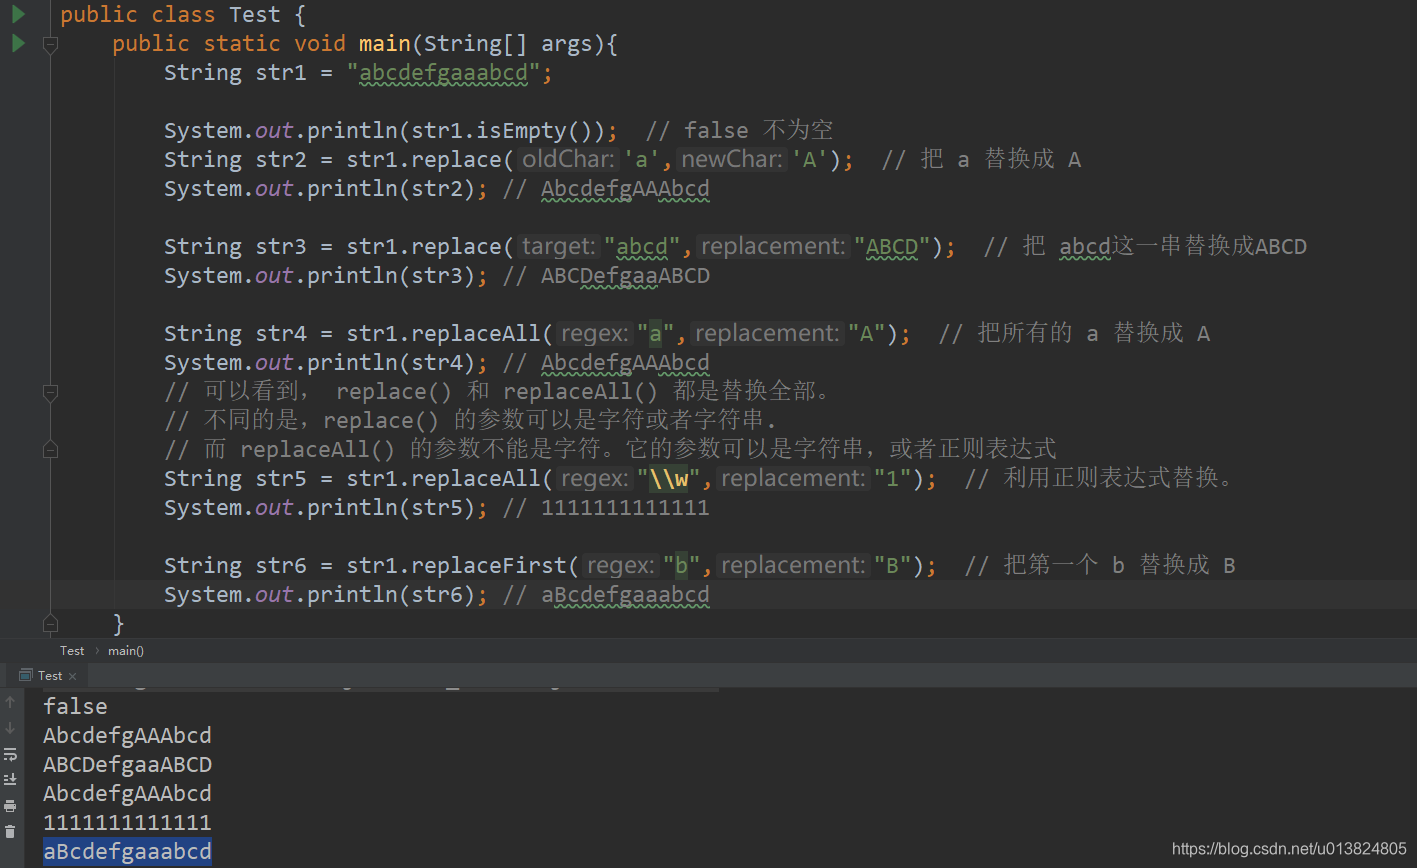
Task: Click comment "利用正则表达式替换。"
Action: click(1119, 479)
